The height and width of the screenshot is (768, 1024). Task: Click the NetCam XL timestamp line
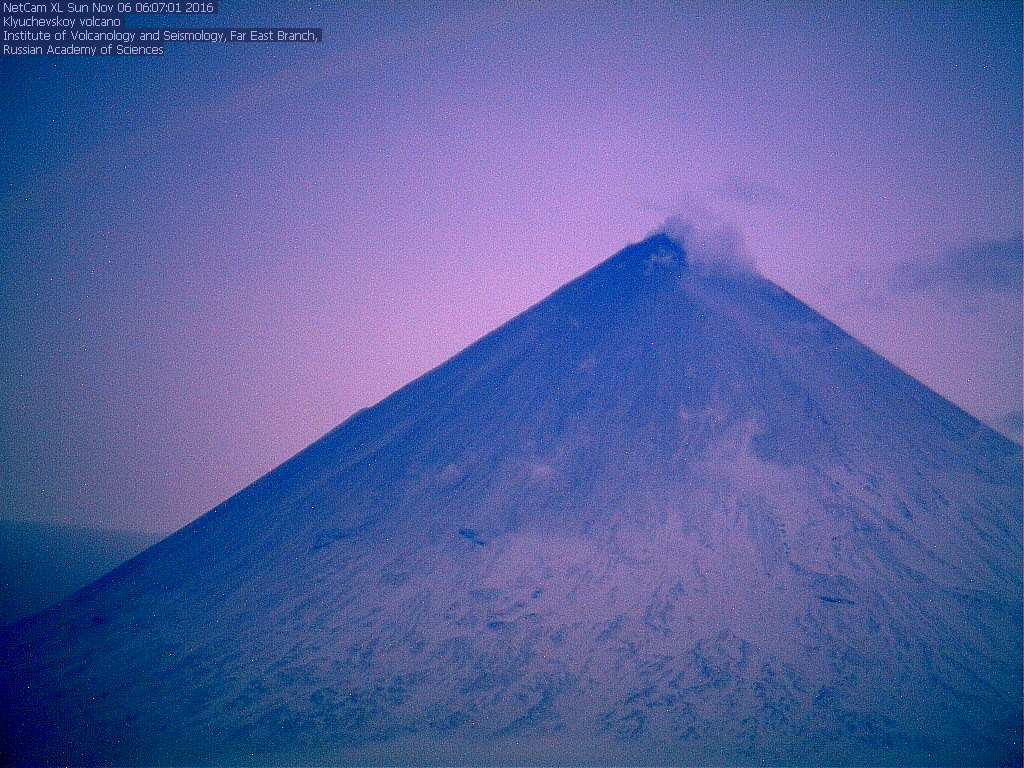click(108, 8)
